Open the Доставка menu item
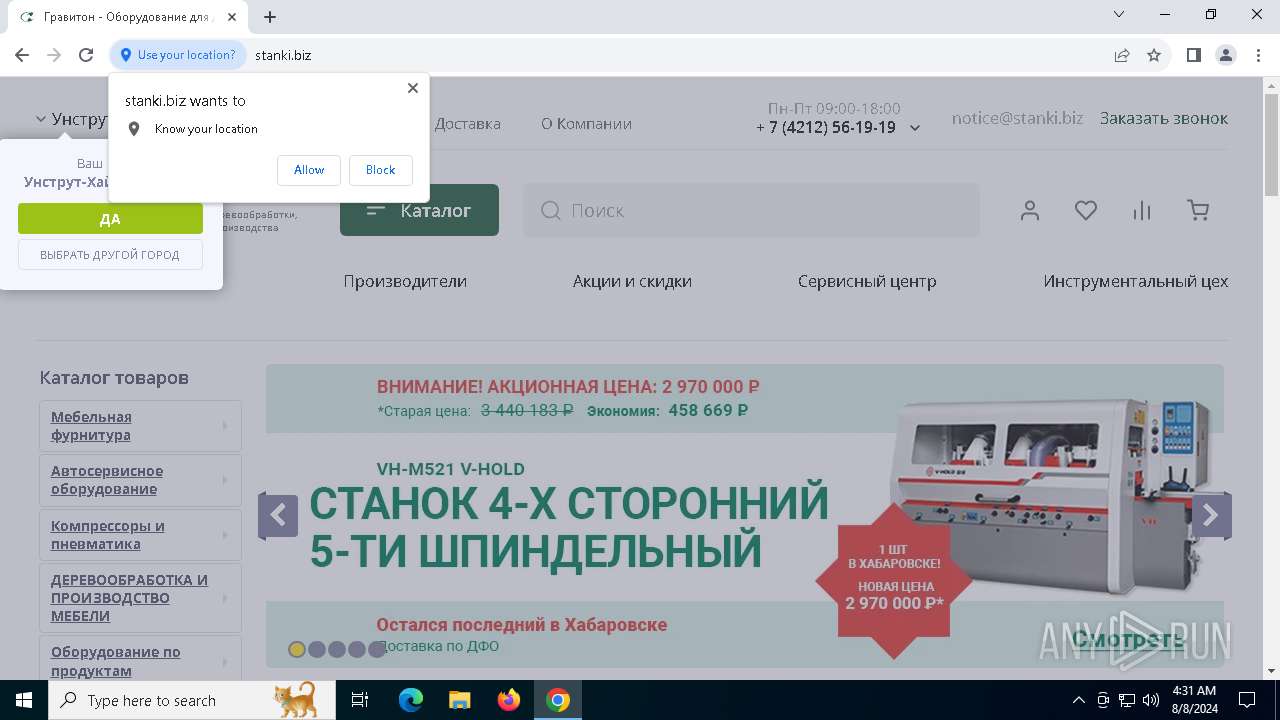The height and width of the screenshot is (720, 1280). (x=468, y=124)
